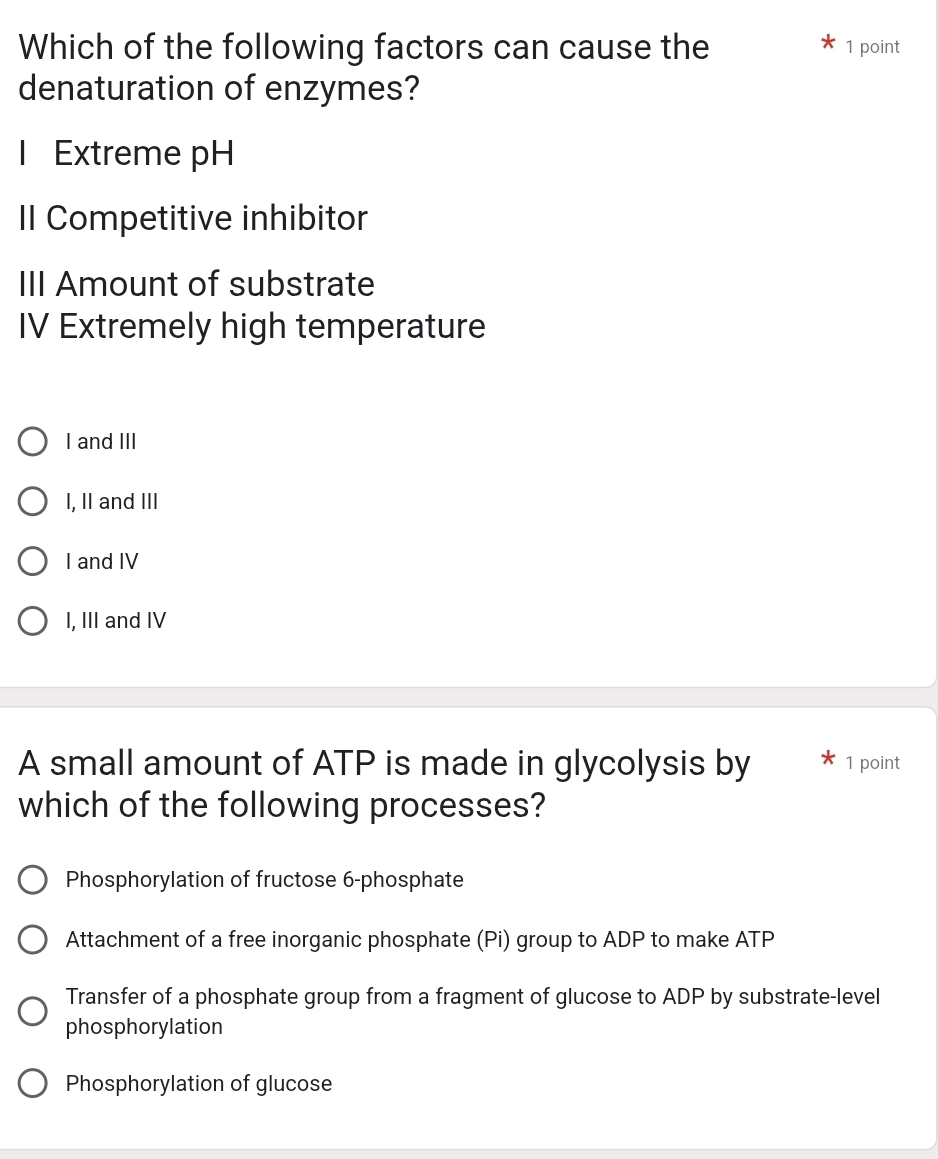Select the "I, II and III" answer
The image size is (938, 1159).
(33, 501)
